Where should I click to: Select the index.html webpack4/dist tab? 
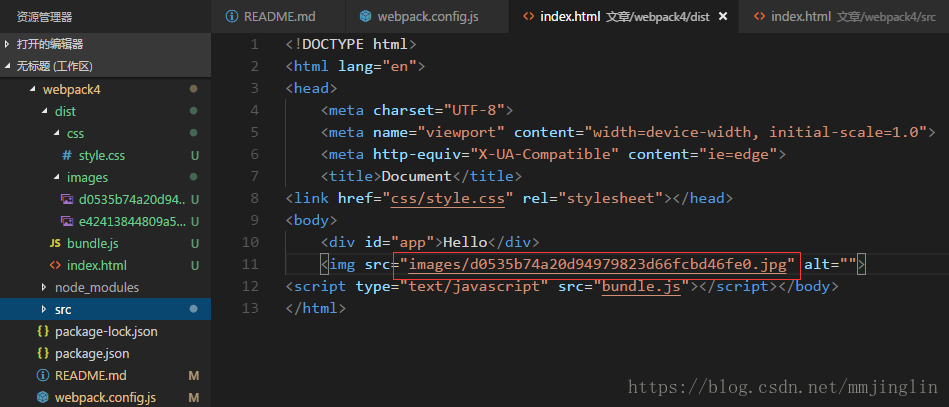coord(623,16)
